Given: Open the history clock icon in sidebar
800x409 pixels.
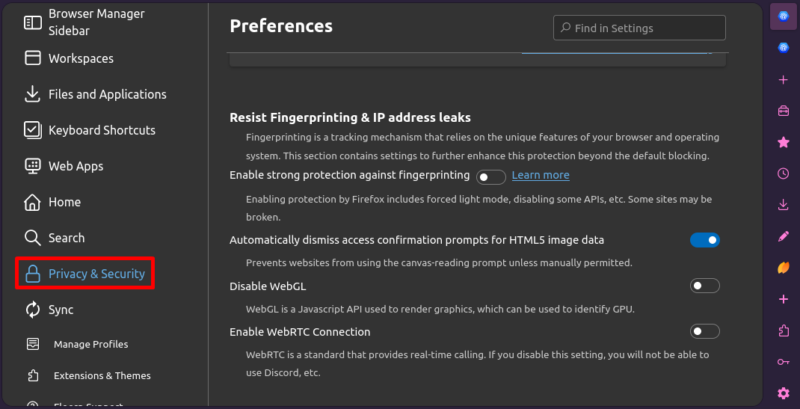Looking at the screenshot, I should 783,174.
